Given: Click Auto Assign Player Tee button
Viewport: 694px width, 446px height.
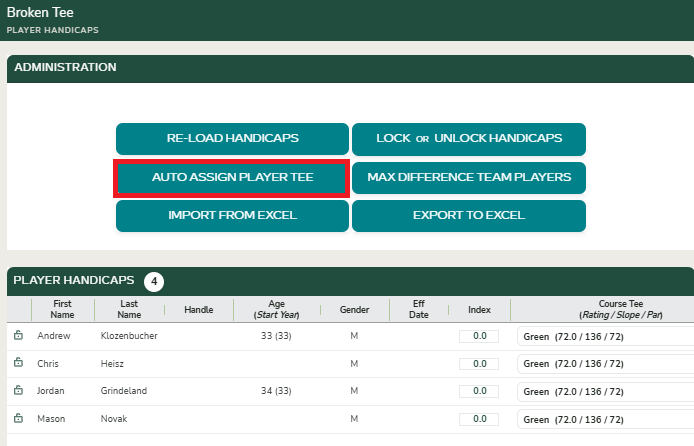Looking at the screenshot, I should (232, 178).
